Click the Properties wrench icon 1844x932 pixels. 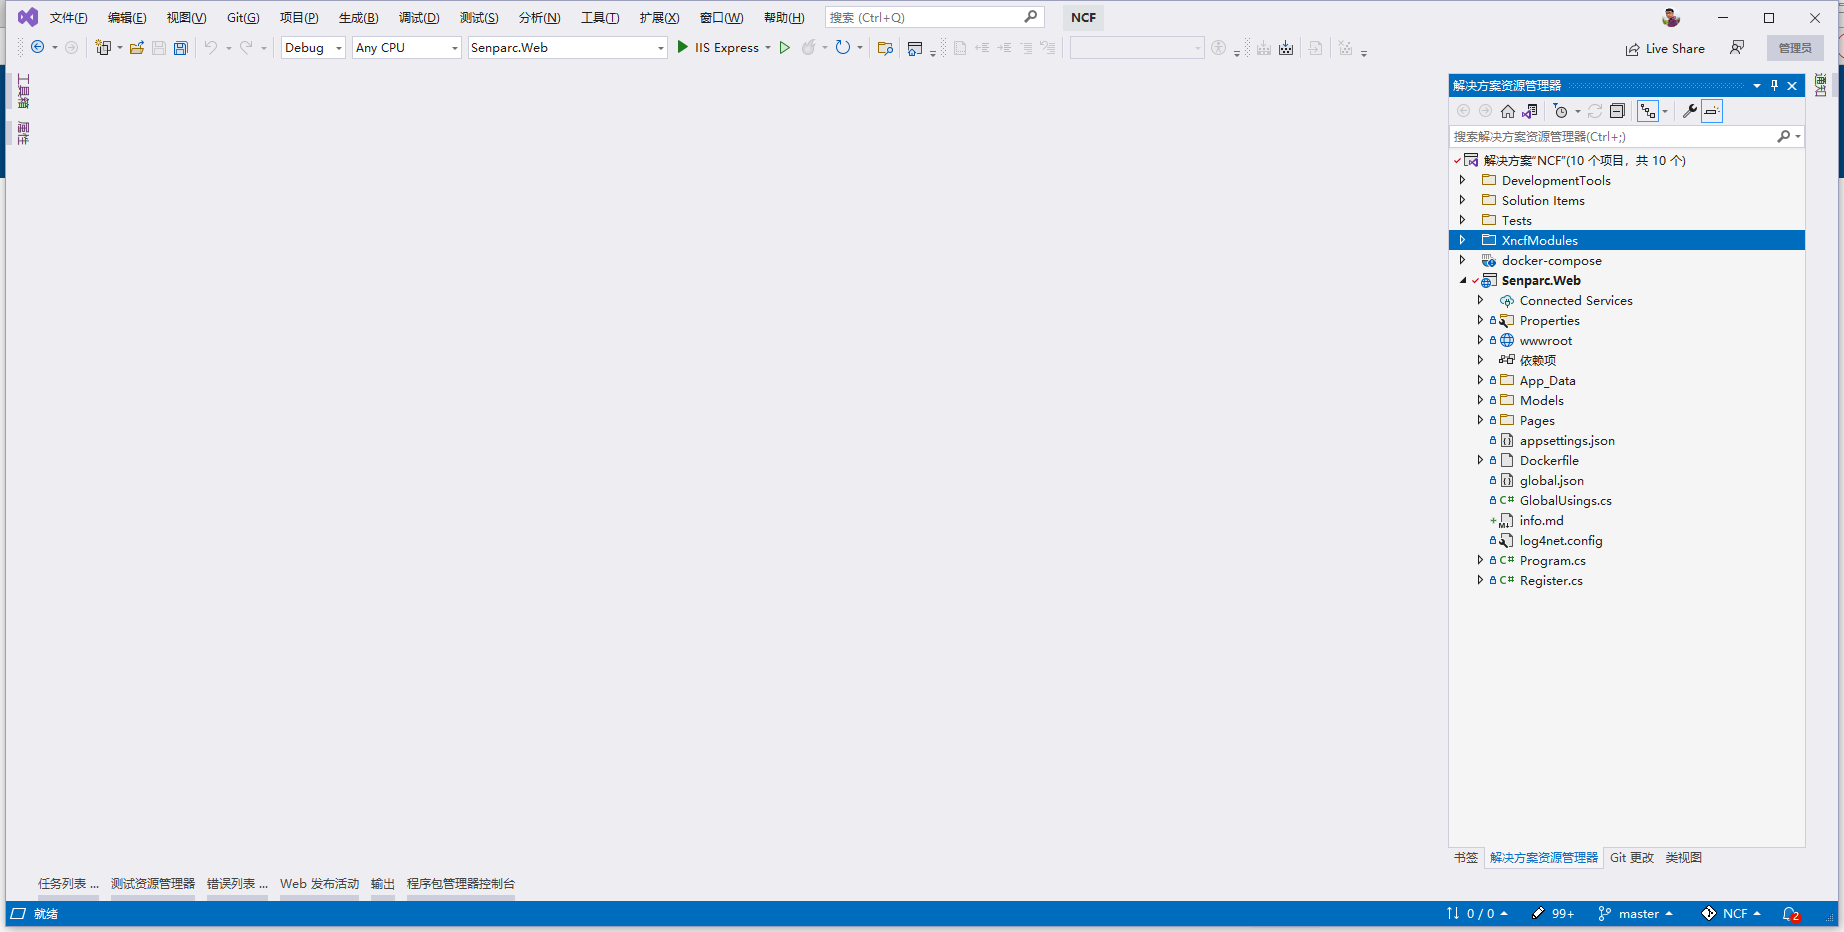[x=1690, y=111]
